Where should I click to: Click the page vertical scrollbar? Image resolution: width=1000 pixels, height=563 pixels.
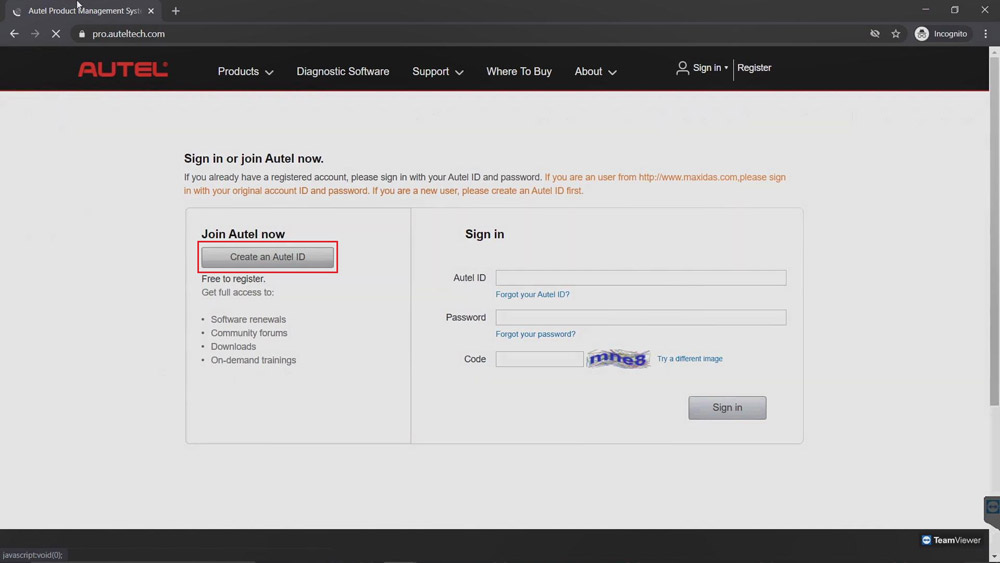[x=994, y=231]
